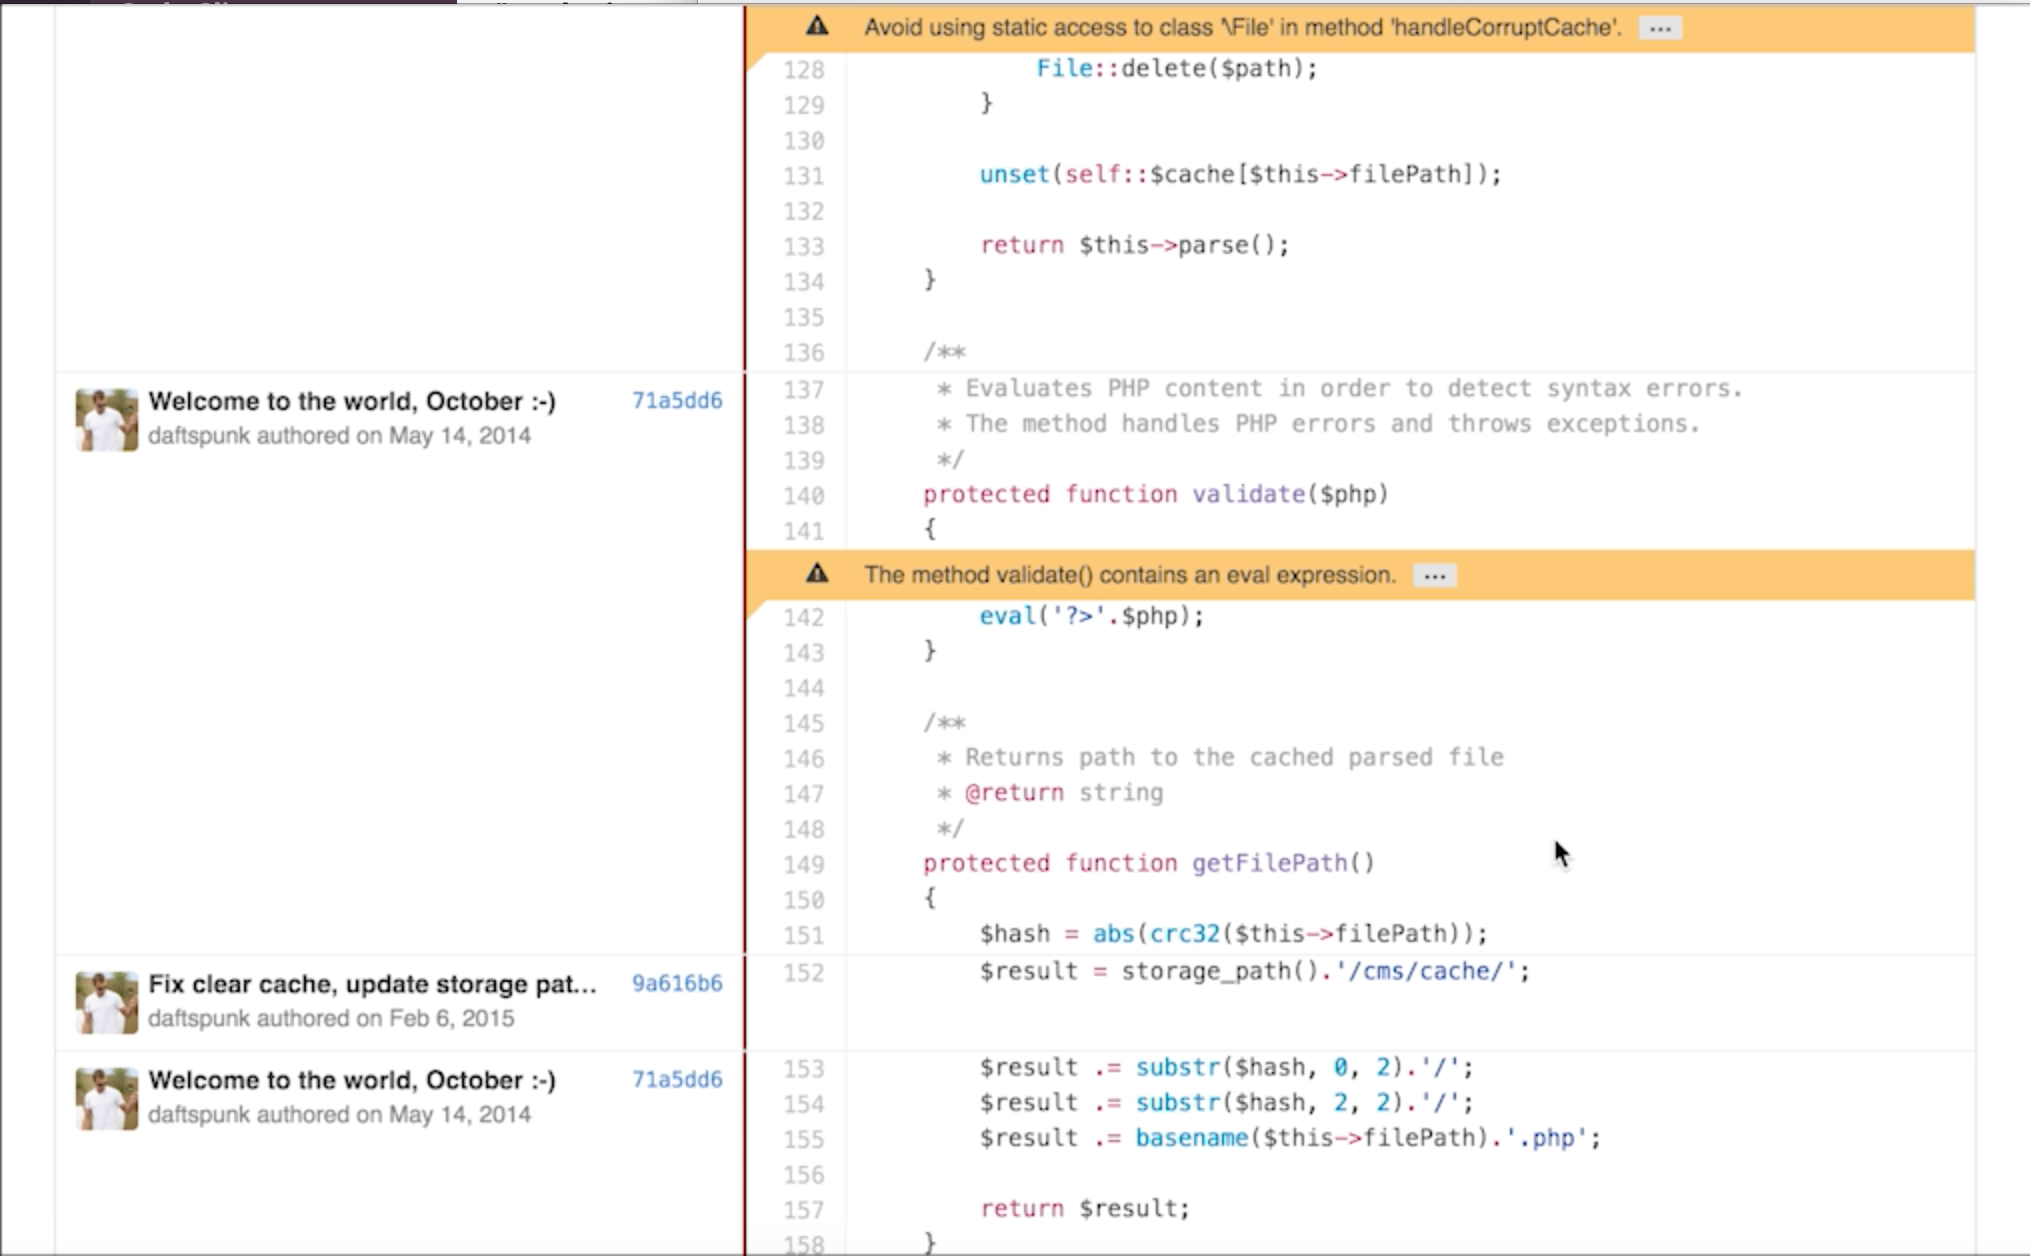This screenshot has width=2030, height=1256.
Task: Click warning icon on static access alert
Action: [817, 27]
